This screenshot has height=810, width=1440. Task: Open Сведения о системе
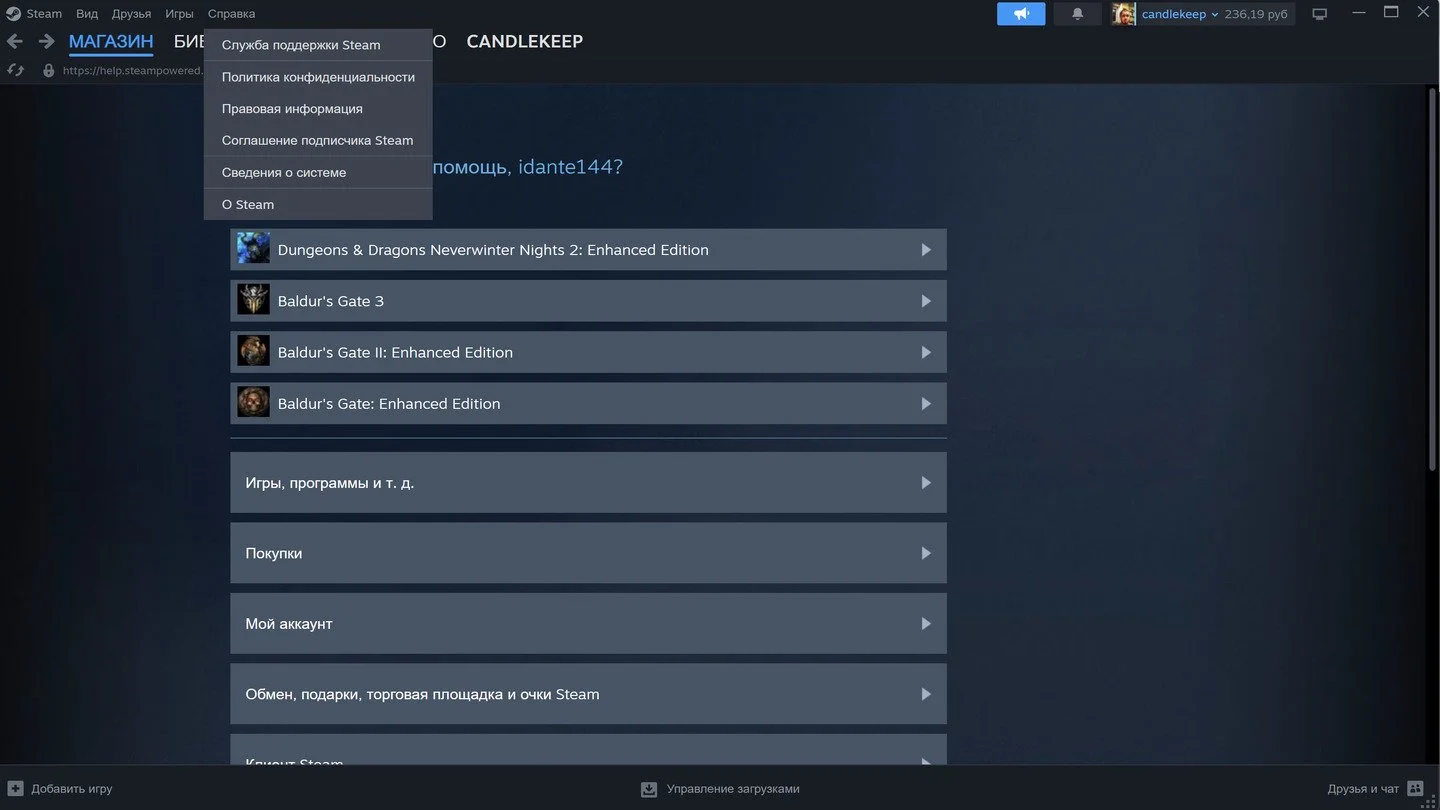point(318,173)
